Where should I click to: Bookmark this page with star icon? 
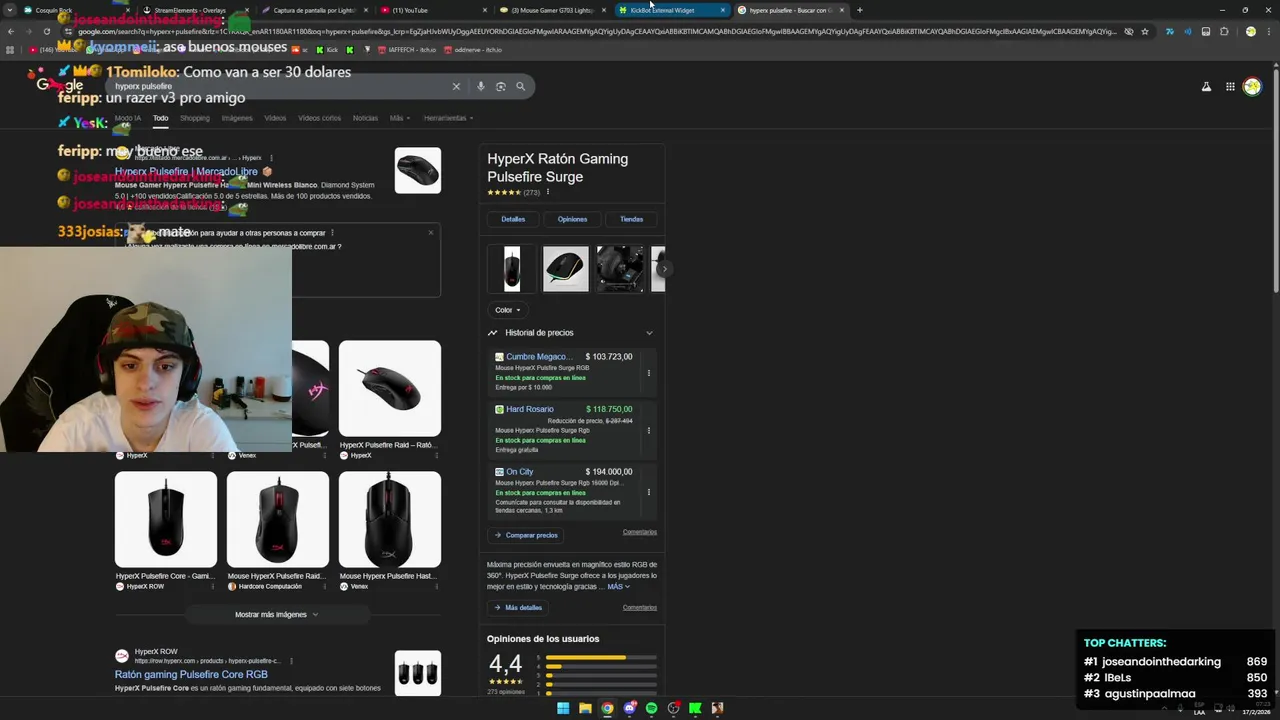(x=1145, y=31)
